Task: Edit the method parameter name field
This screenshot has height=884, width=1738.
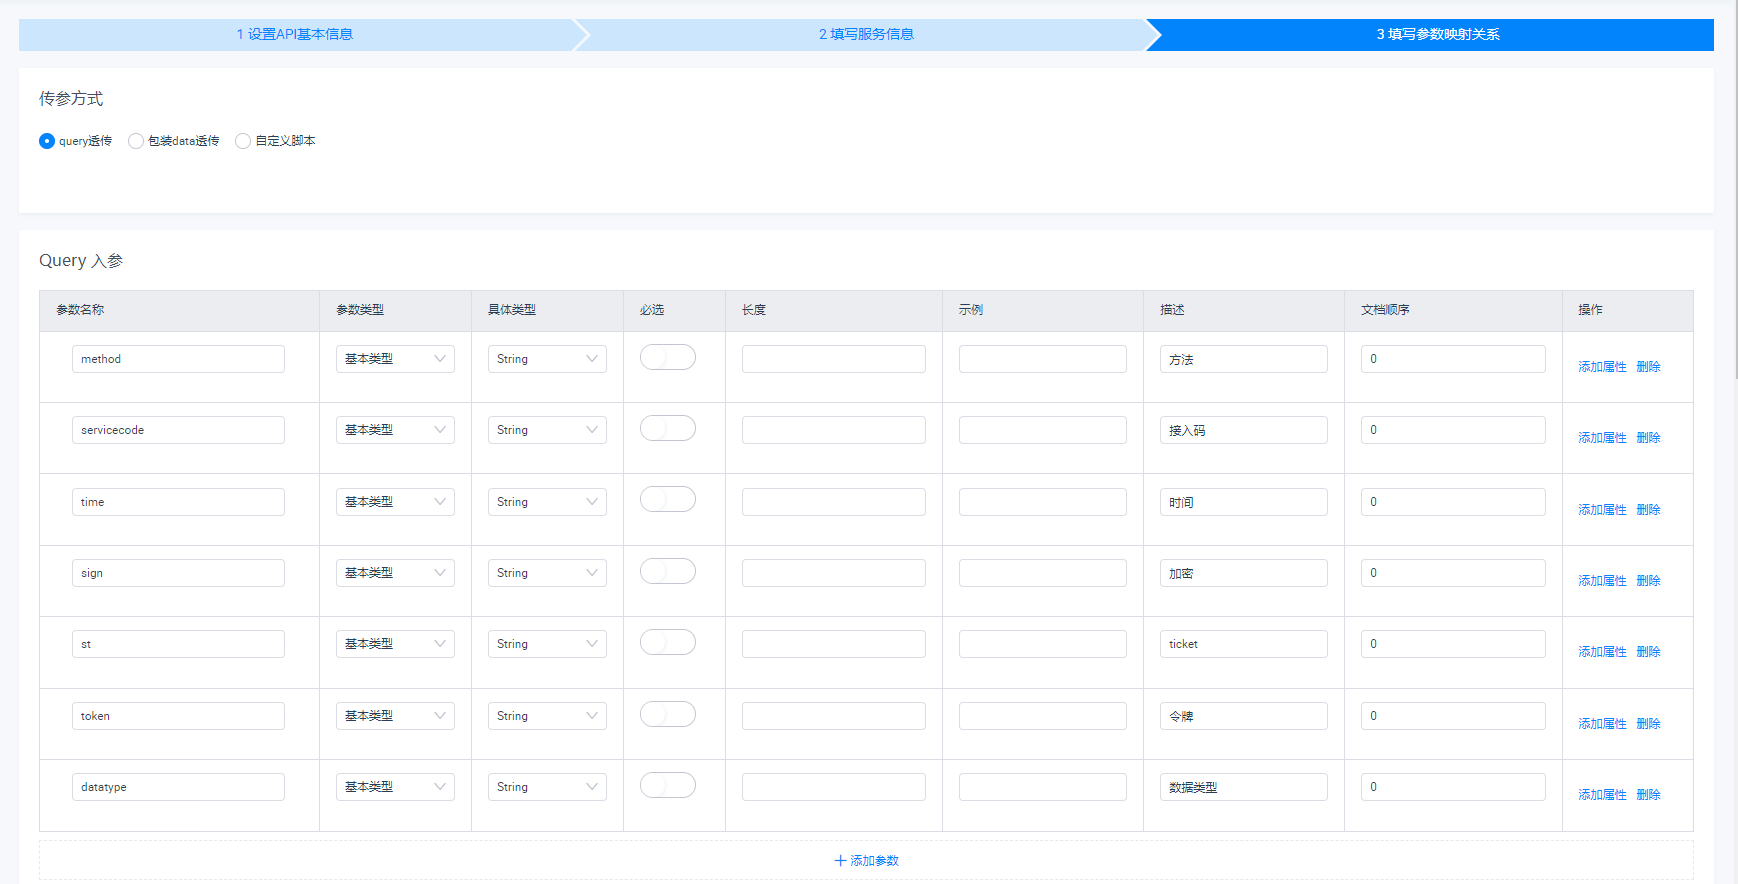Action: coord(178,359)
